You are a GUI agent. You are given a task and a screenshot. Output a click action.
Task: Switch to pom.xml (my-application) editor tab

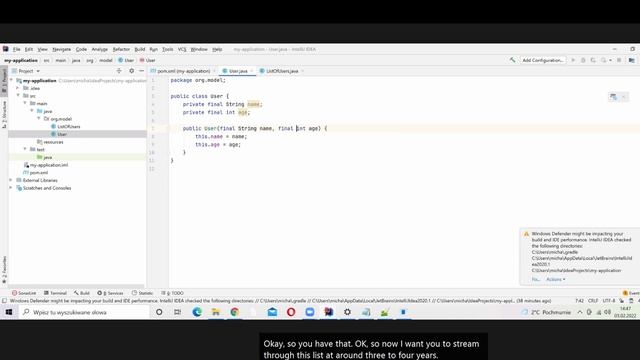click(x=183, y=71)
